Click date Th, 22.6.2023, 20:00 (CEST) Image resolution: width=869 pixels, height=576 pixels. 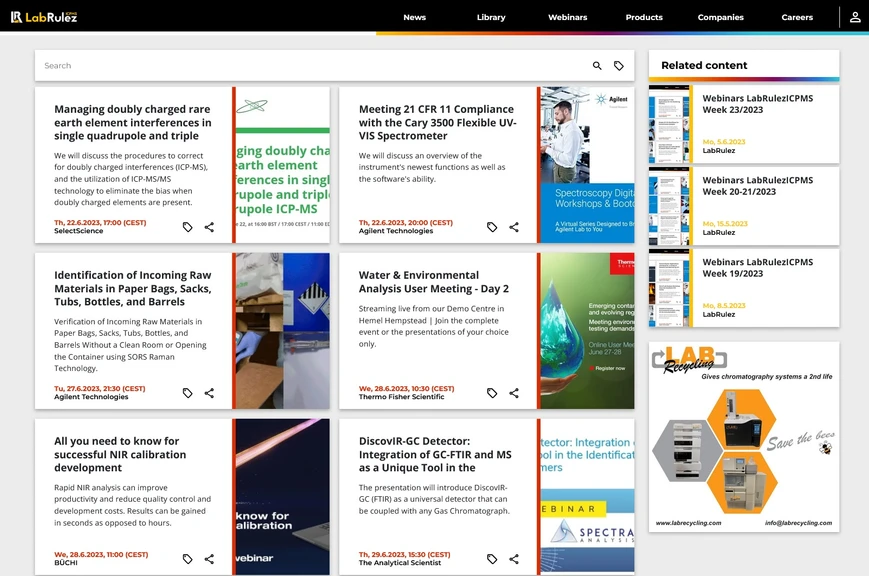point(406,222)
